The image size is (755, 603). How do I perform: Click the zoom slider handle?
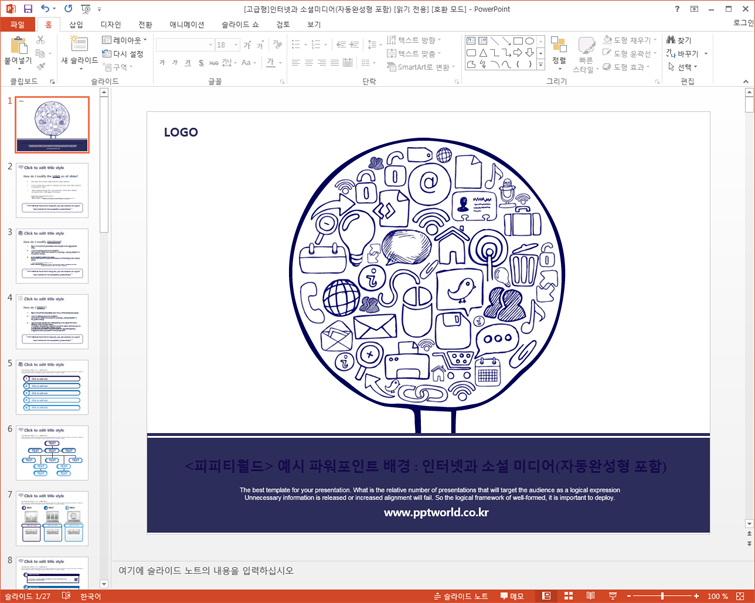tap(663, 596)
